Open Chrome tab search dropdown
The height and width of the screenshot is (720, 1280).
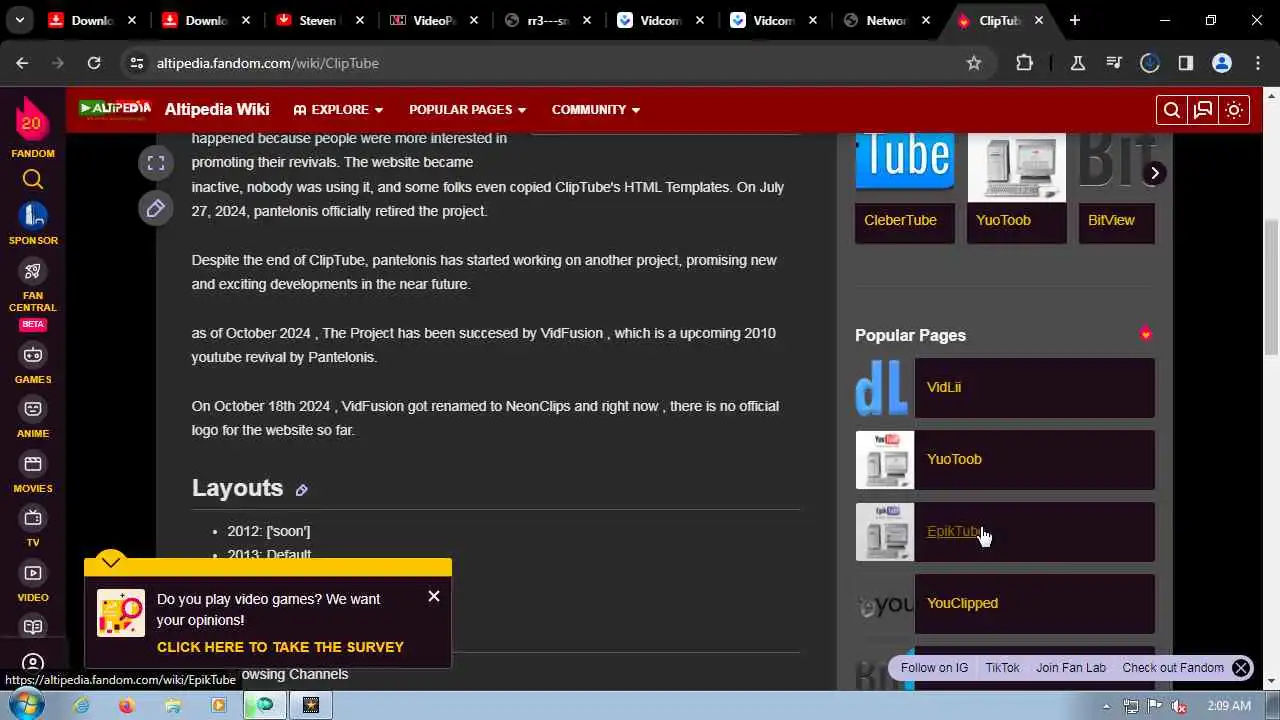[x=20, y=20]
